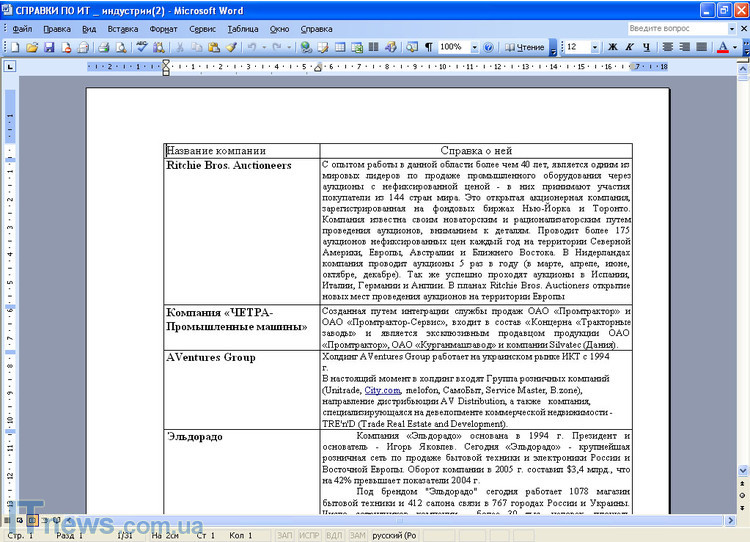Undo the last action
750x542 pixels.
pyautogui.click(x=252, y=47)
